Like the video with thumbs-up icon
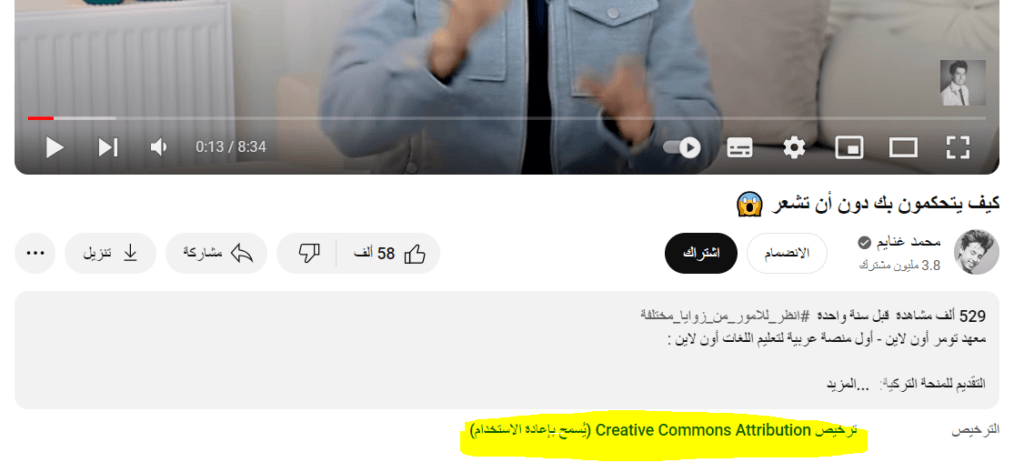The image size is (1024, 462). (x=389, y=253)
